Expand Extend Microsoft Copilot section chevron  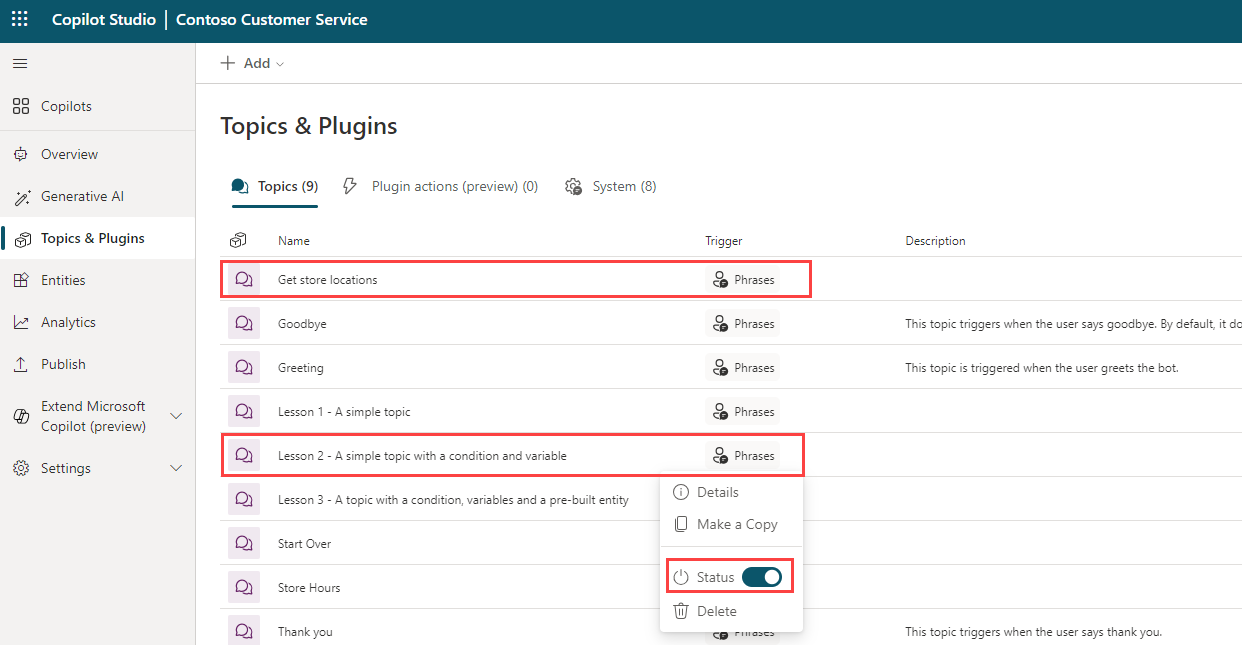(x=176, y=416)
